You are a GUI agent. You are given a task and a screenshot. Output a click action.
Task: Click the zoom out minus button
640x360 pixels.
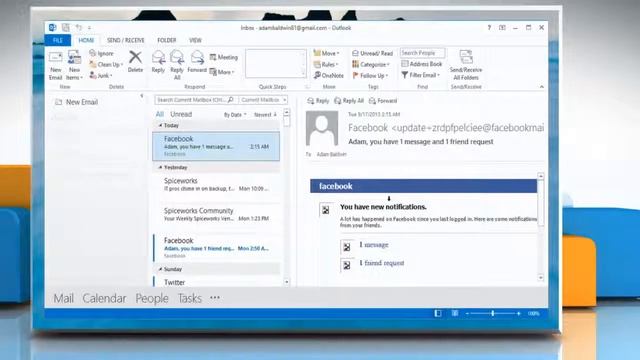tap(467, 313)
